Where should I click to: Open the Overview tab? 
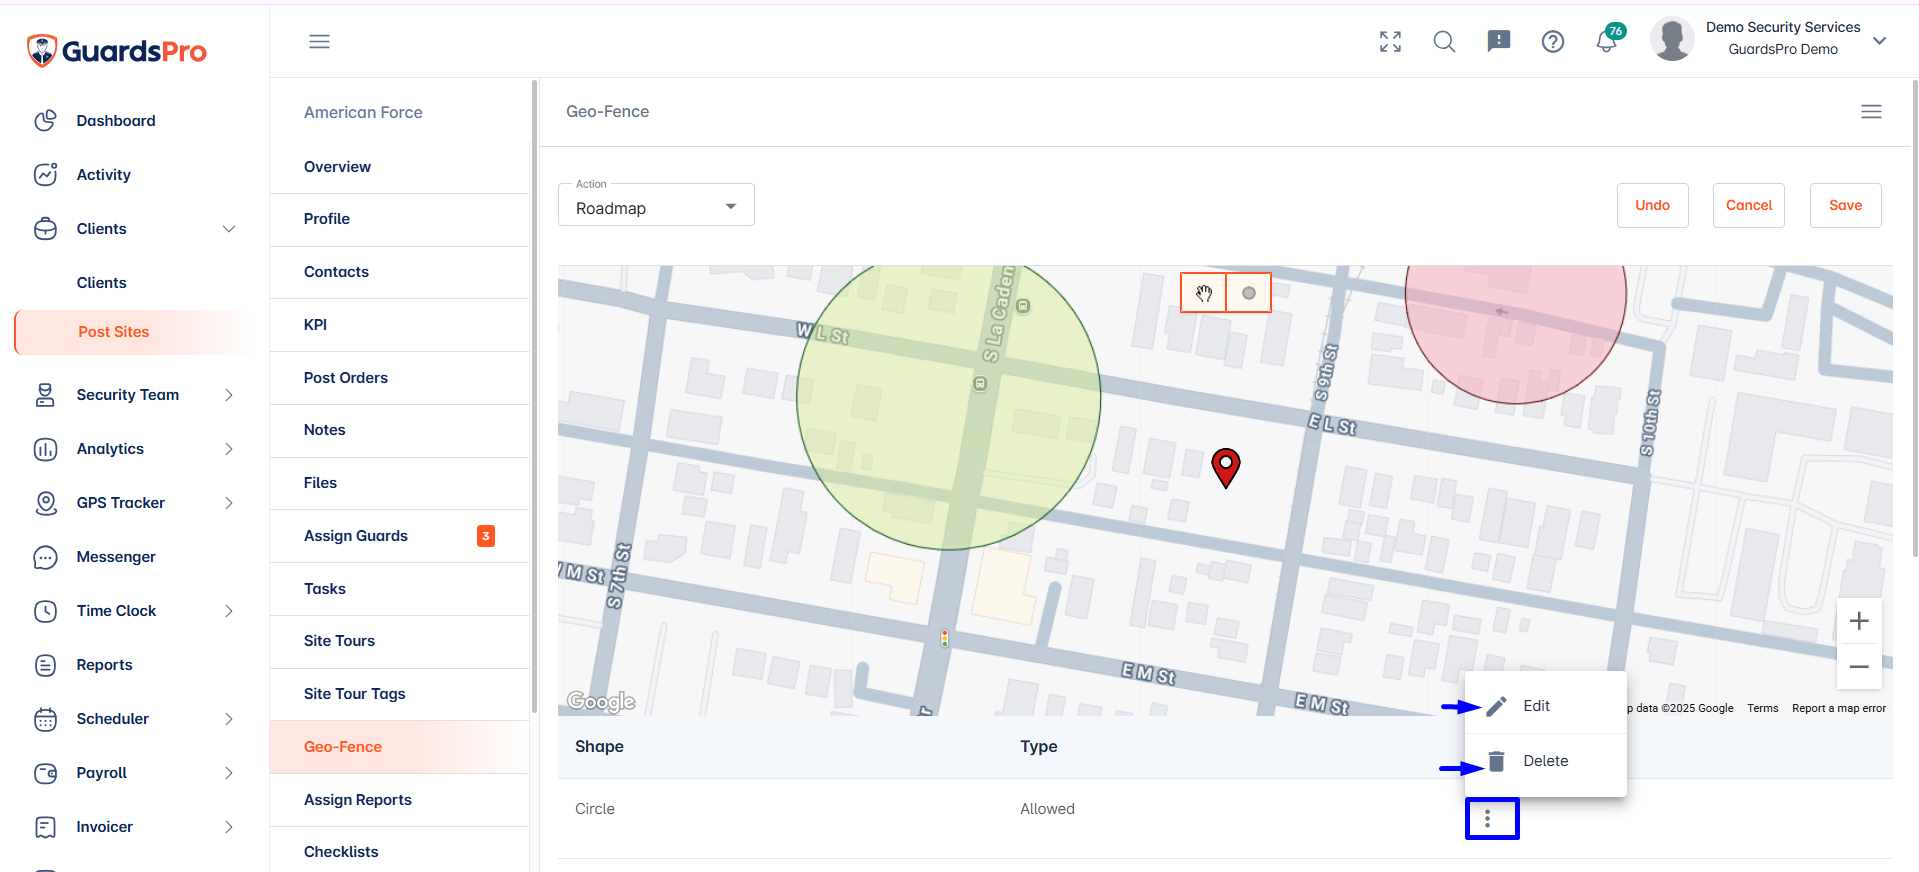click(x=399, y=167)
